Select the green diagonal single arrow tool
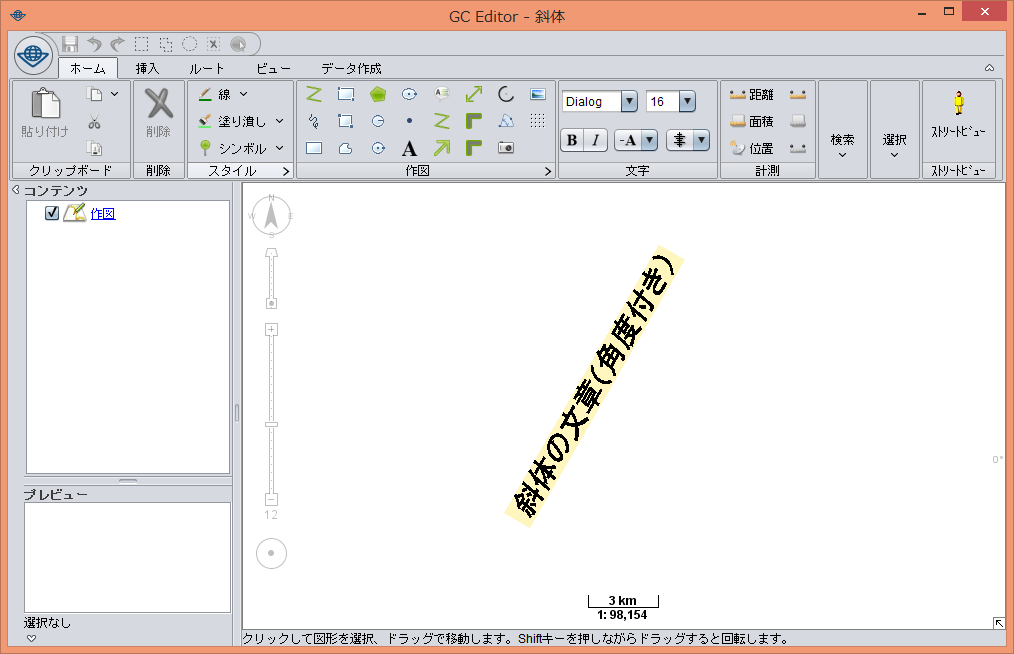Viewport: 1014px width, 654px height. (x=442, y=148)
